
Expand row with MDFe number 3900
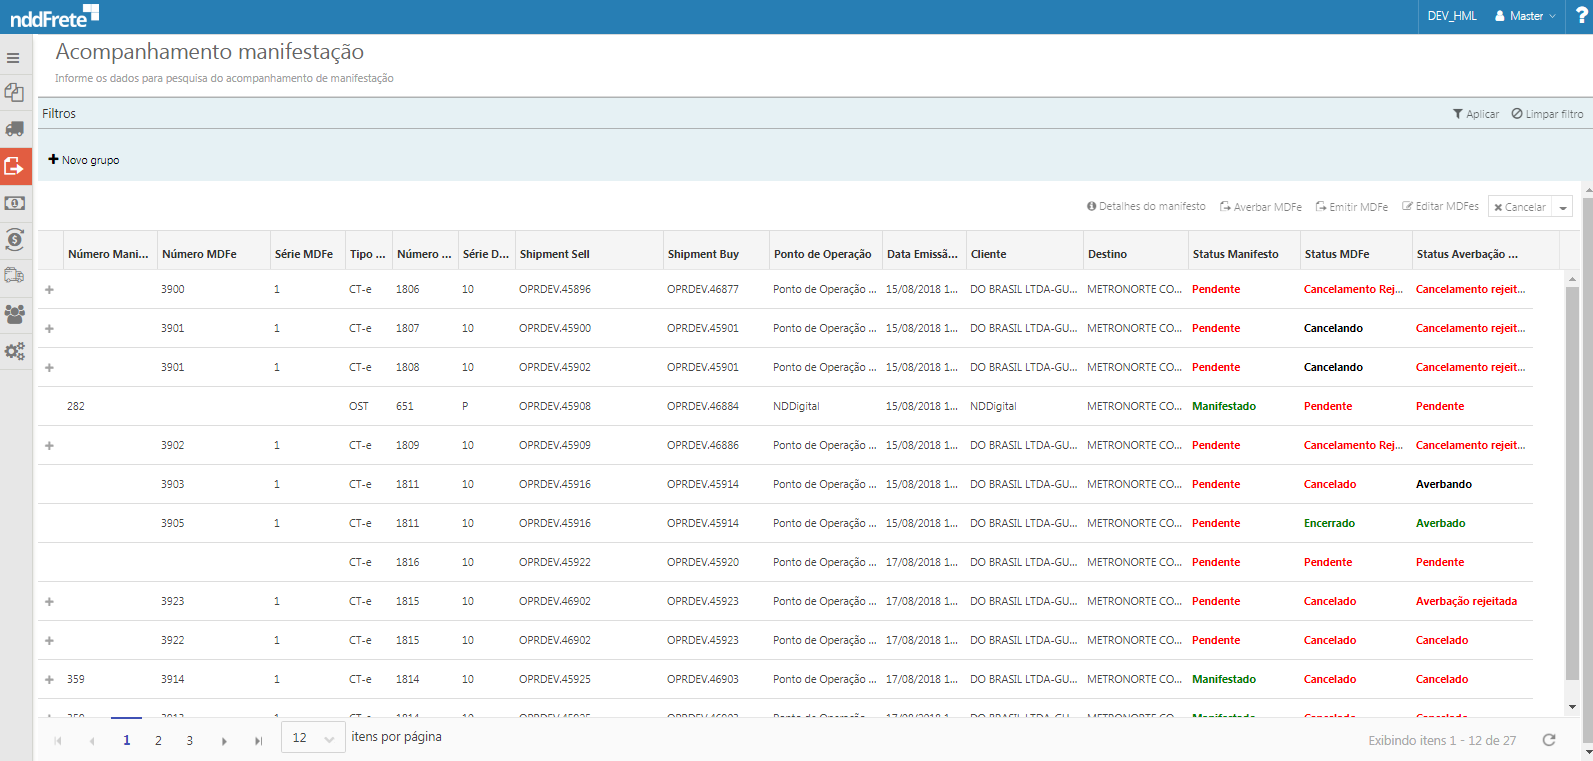tap(49, 290)
